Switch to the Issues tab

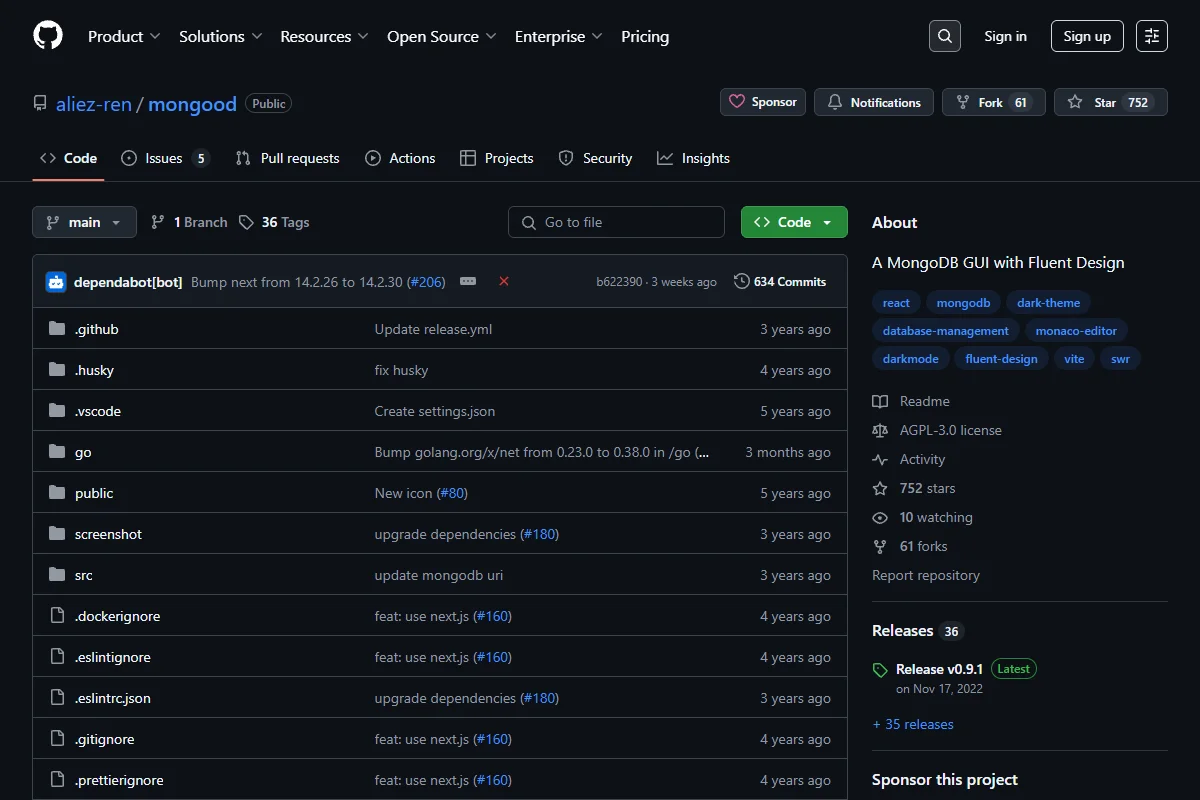[x=165, y=158]
